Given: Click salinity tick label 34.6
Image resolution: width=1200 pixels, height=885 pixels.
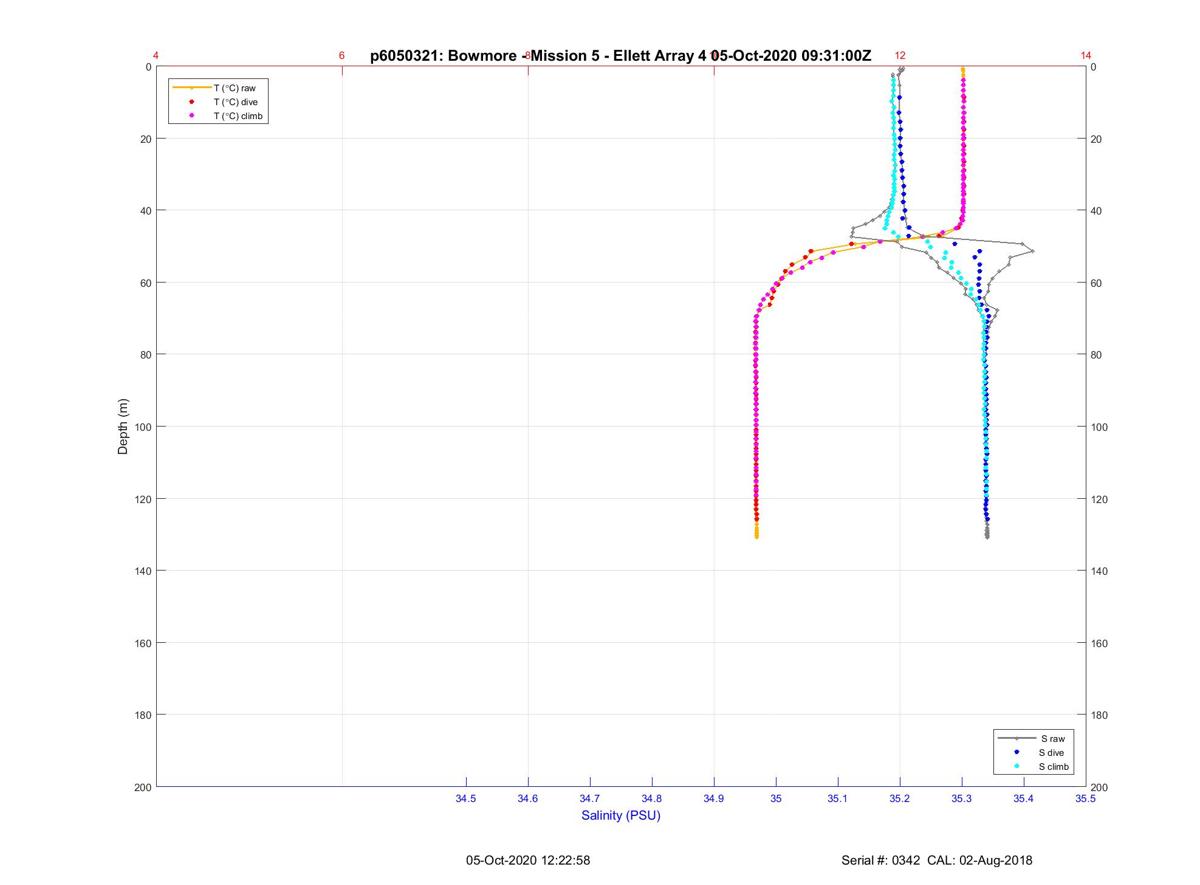Looking at the screenshot, I should point(528,798).
